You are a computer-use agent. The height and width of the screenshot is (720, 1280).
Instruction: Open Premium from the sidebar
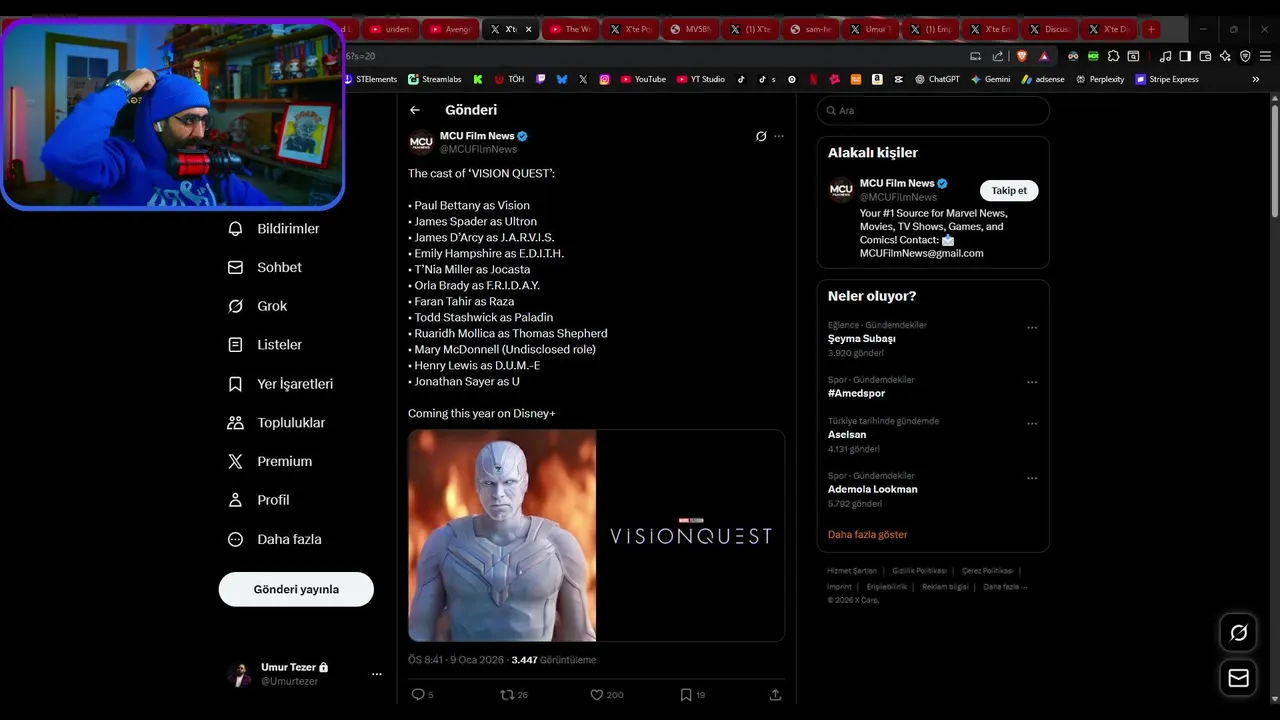(270, 461)
